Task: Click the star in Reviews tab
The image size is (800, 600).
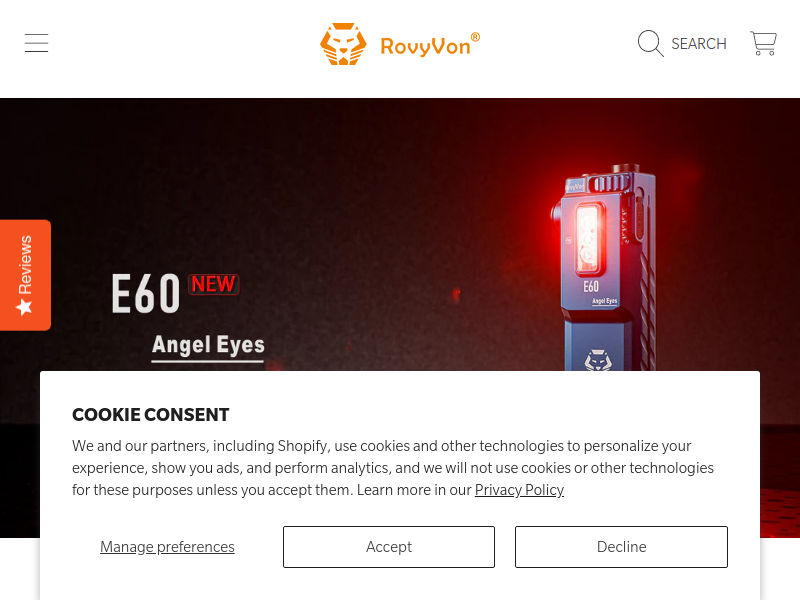Action: [x=24, y=307]
